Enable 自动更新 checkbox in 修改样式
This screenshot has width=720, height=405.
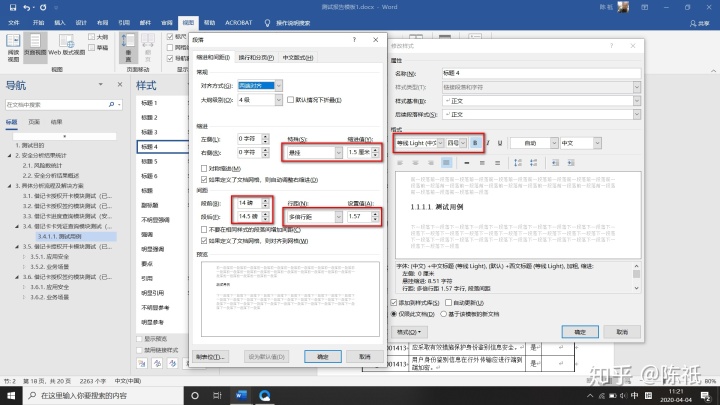pyautogui.click(x=449, y=303)
